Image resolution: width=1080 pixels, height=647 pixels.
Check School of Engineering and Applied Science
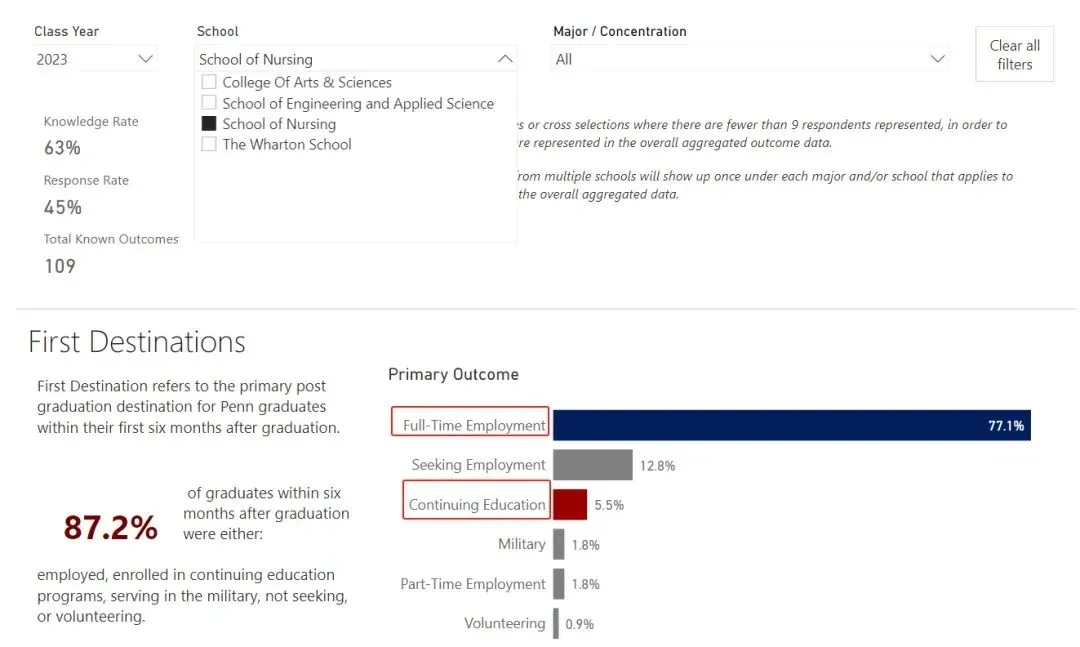[x=209, y=103]
